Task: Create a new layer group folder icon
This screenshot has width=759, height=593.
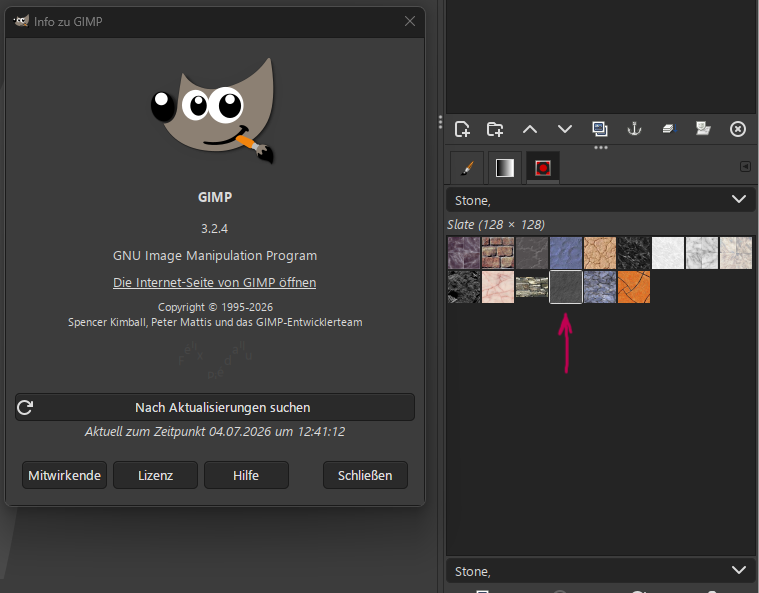Action: coord(495,129)
